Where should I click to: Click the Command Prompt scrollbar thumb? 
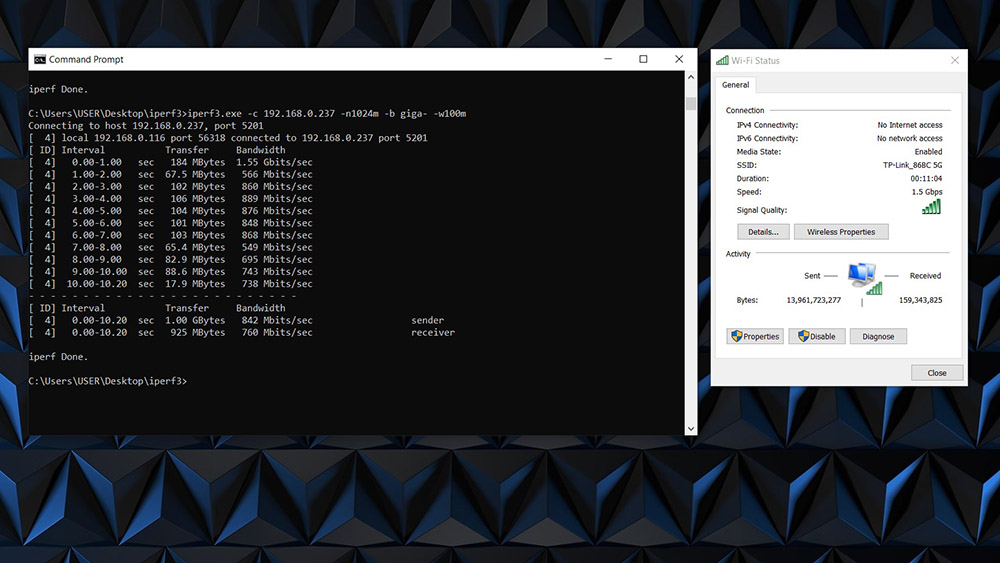point(691,103)
